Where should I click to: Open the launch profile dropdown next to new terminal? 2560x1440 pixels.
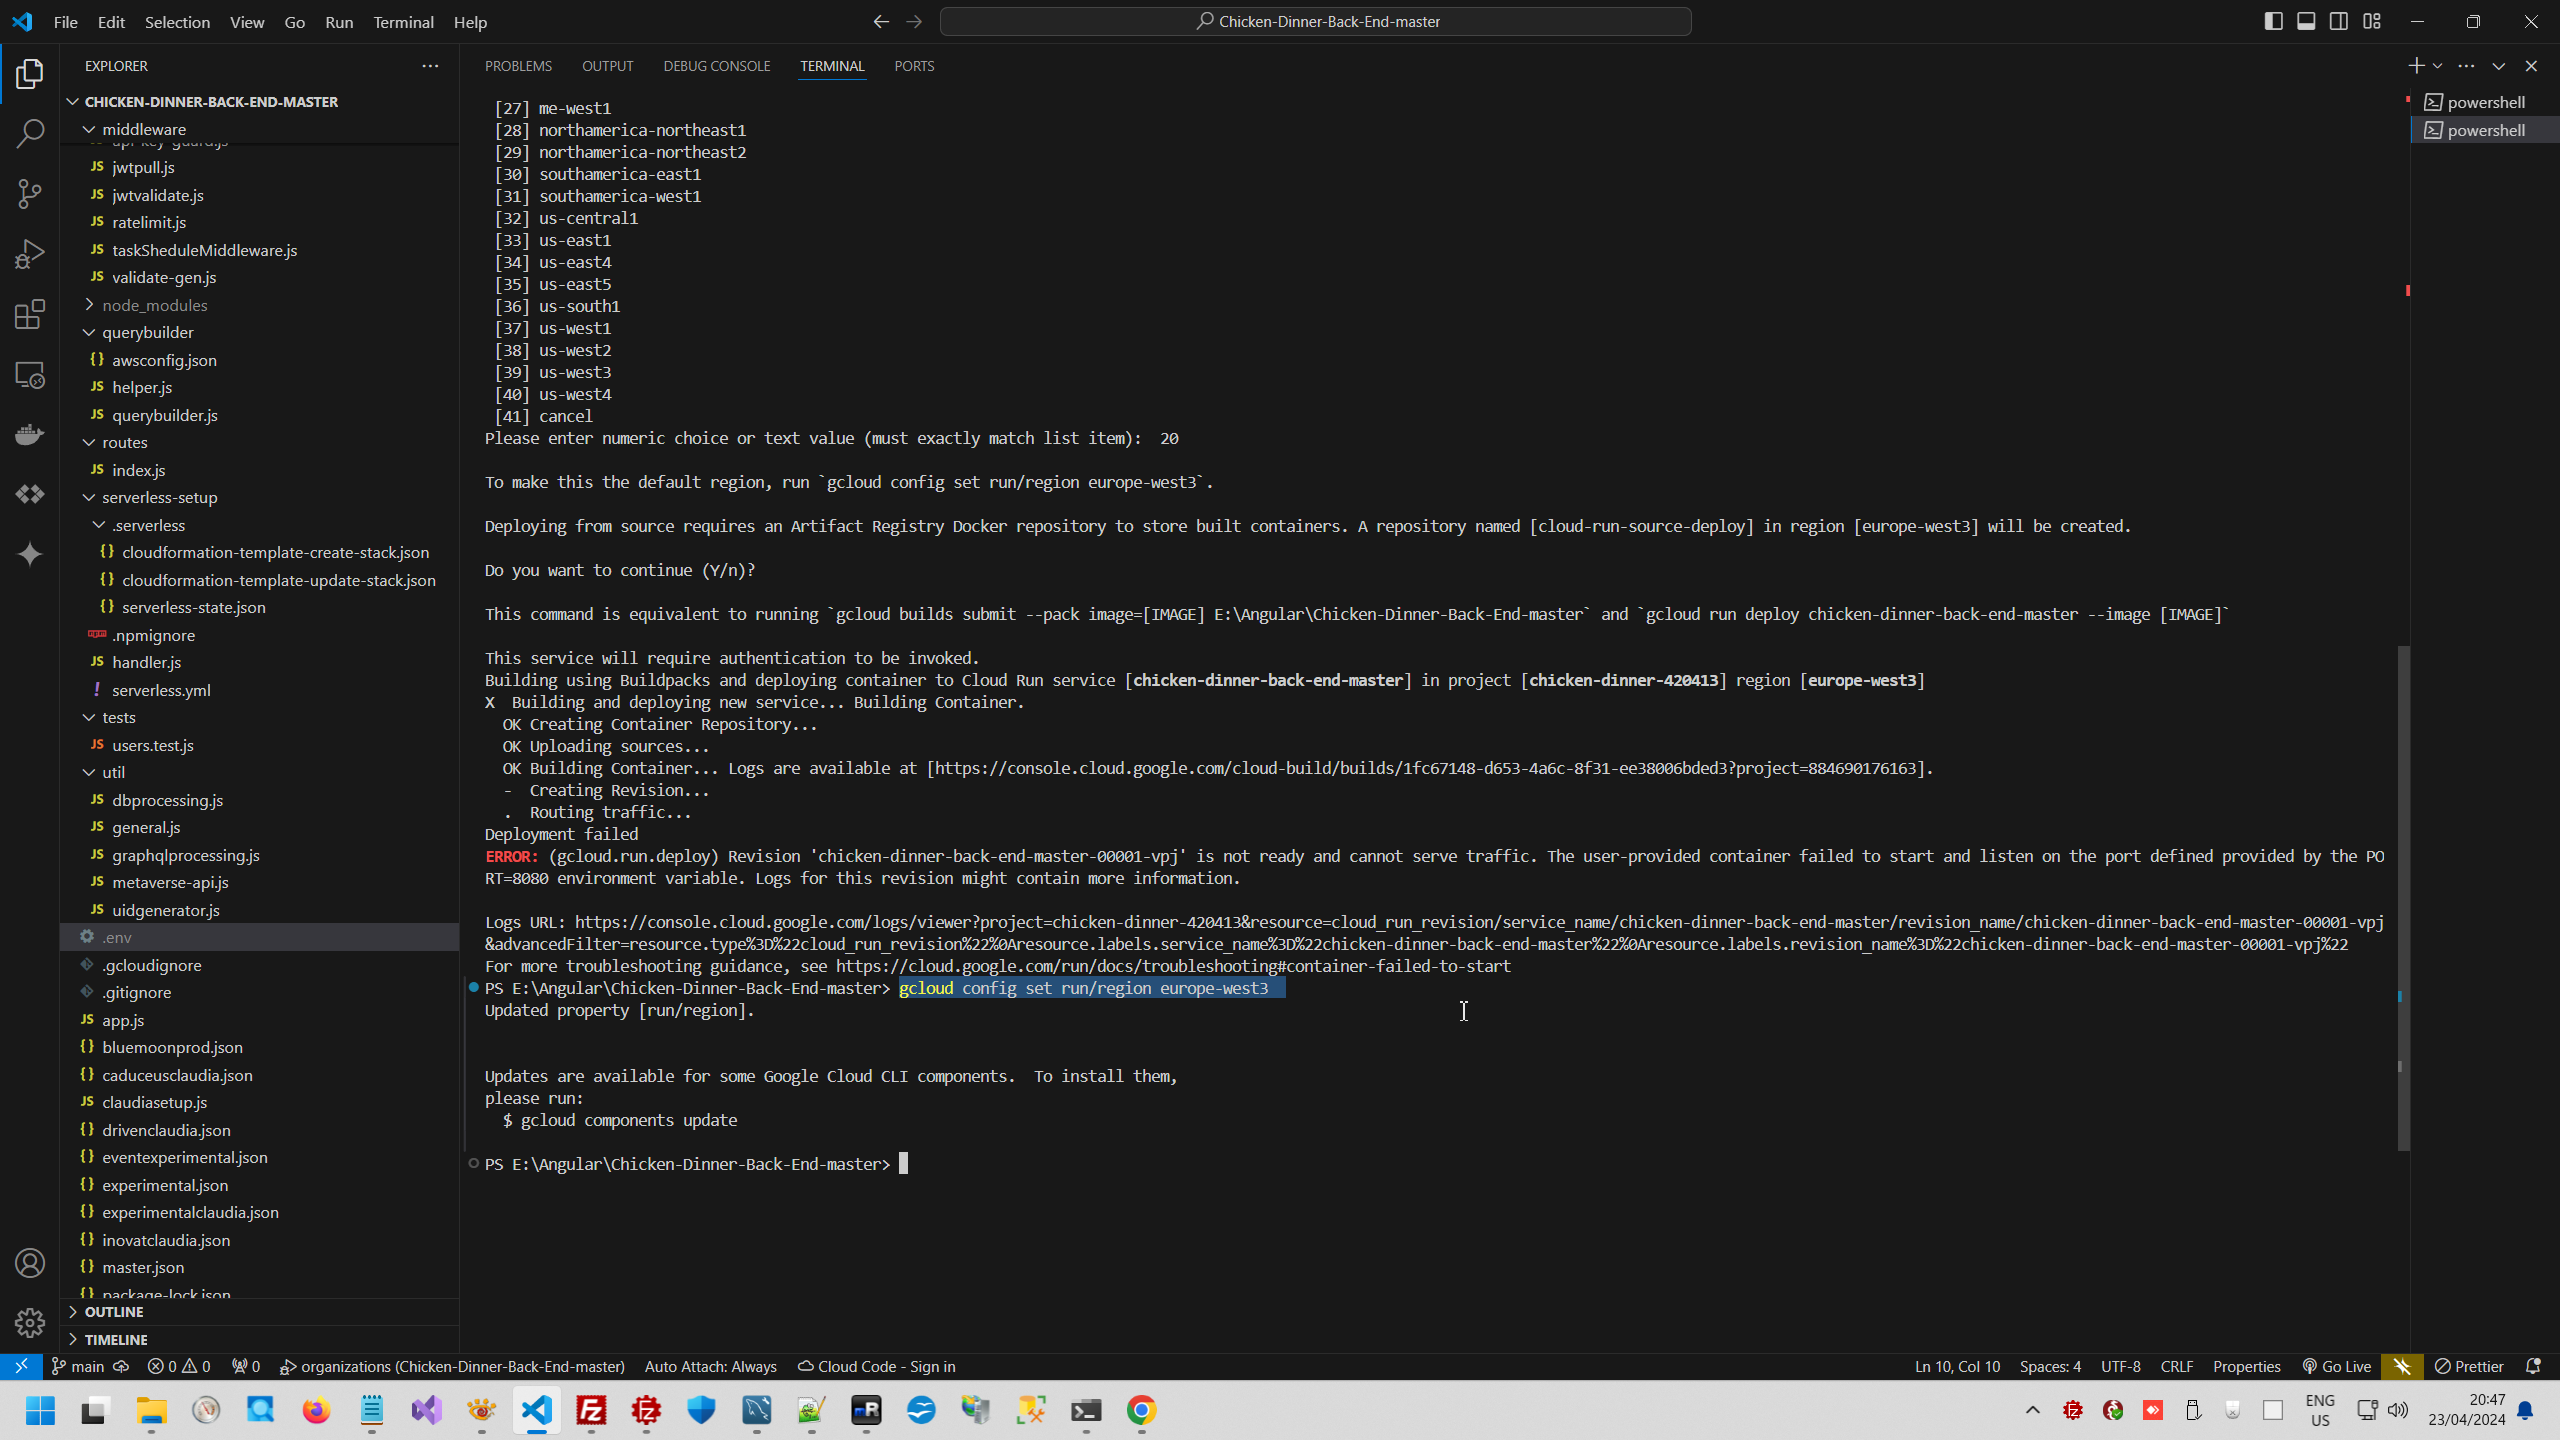pyautogui.click(x=2437, y=66)
